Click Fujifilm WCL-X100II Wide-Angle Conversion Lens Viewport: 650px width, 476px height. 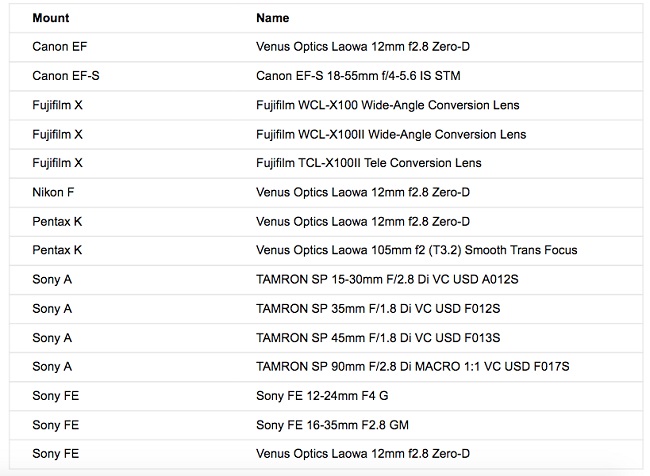(x=390, y=134)
